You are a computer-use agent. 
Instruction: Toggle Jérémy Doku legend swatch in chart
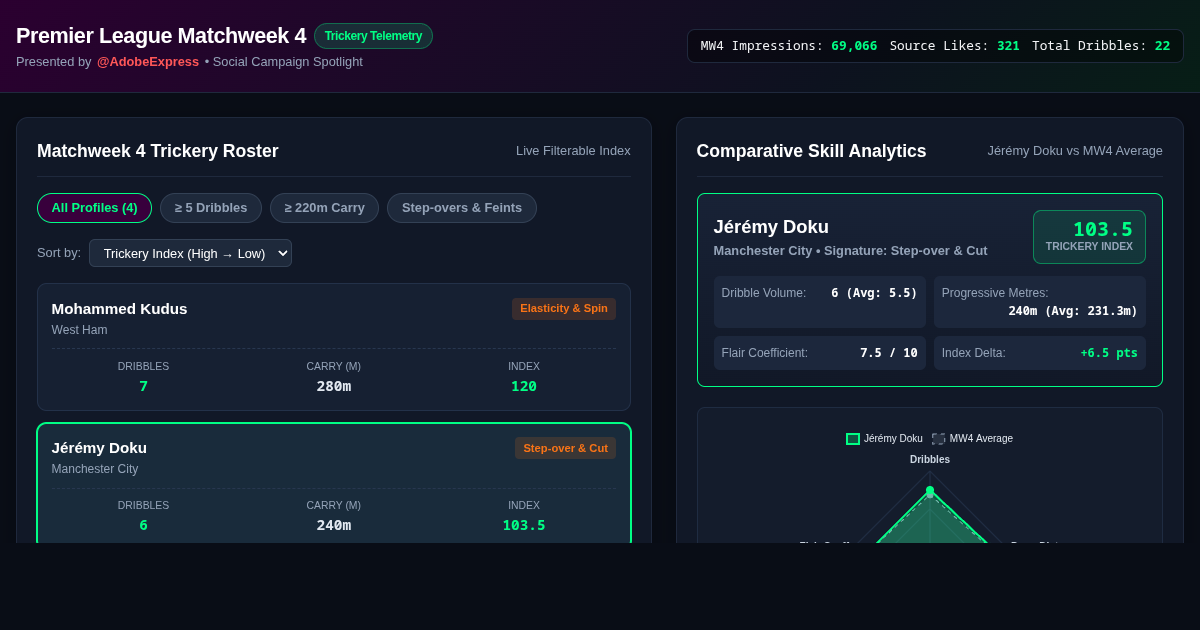coord(853,439)
